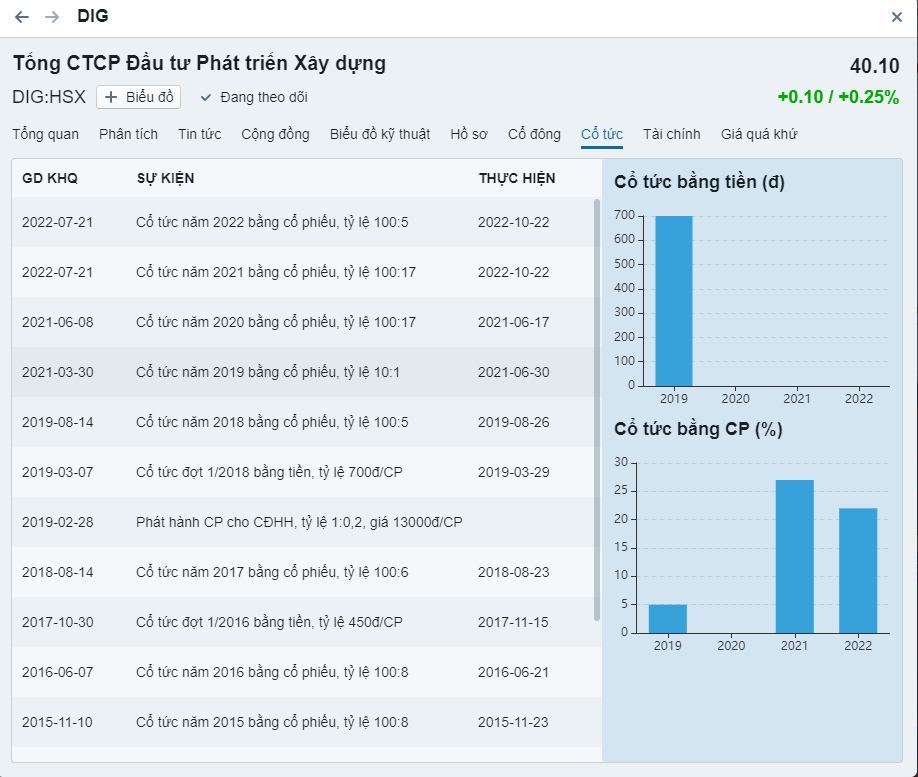Click the forward arrow icon
918x777 pixels.
[52, 17]
